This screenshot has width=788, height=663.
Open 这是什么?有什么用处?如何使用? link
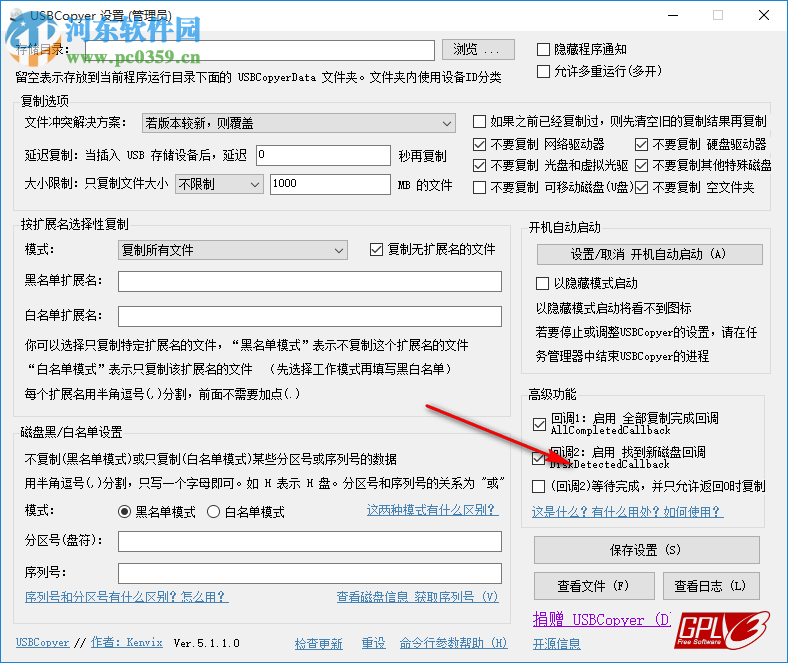(627, 512)
